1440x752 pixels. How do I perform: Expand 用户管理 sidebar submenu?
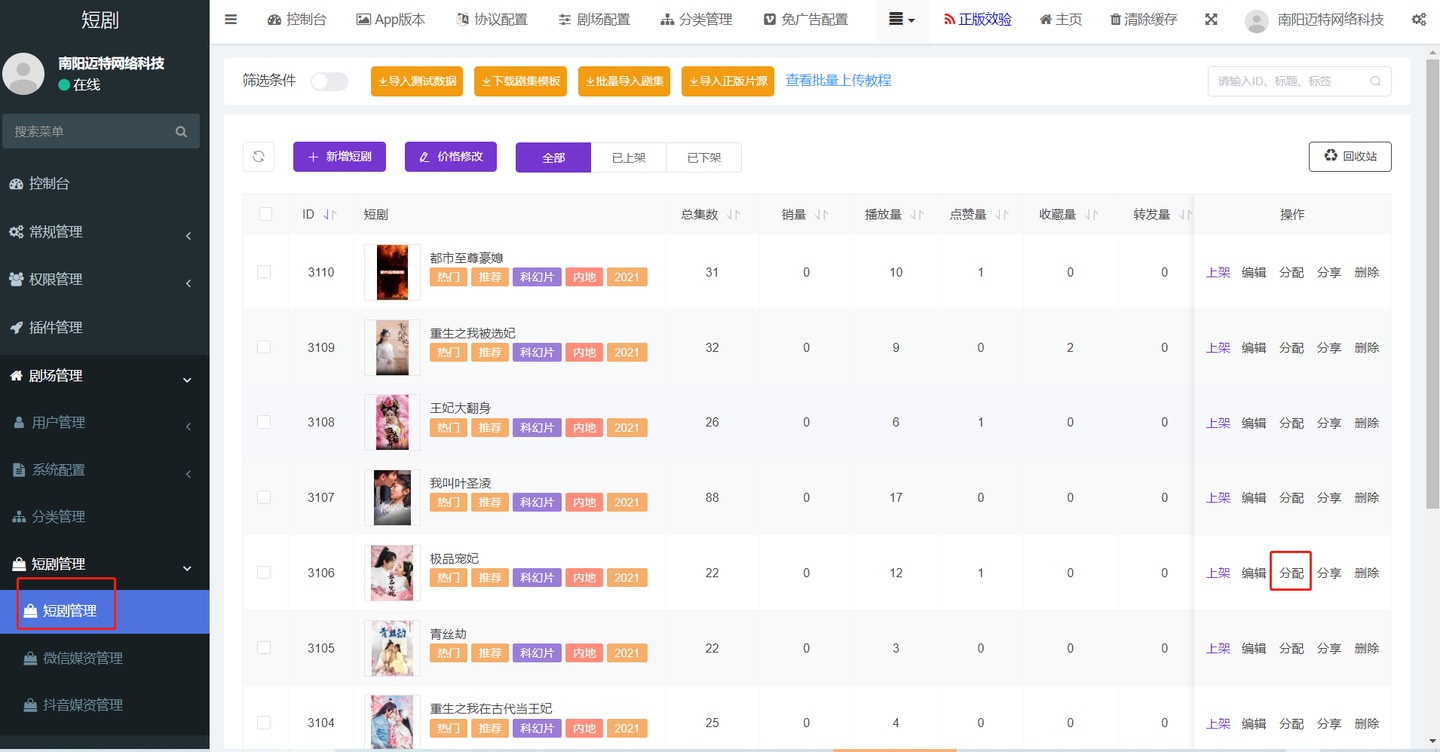(104, 422)
